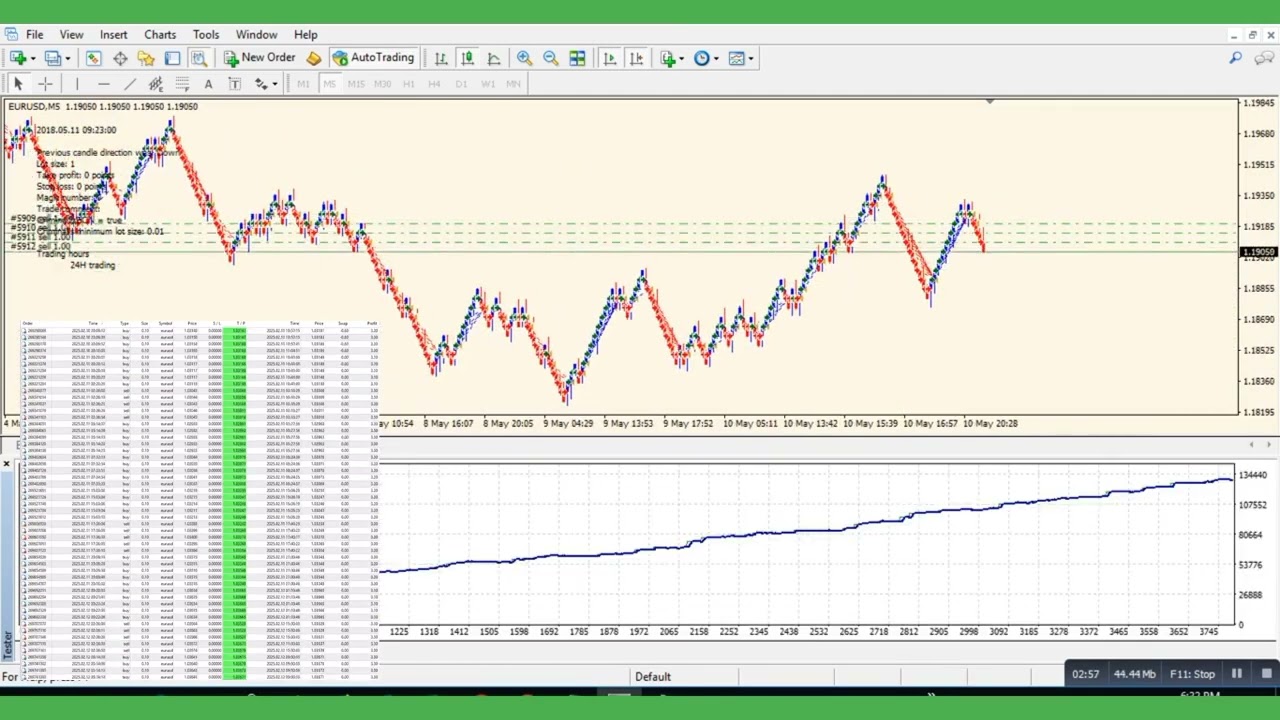Select the Trendline drawing tool

click(129, 84)
